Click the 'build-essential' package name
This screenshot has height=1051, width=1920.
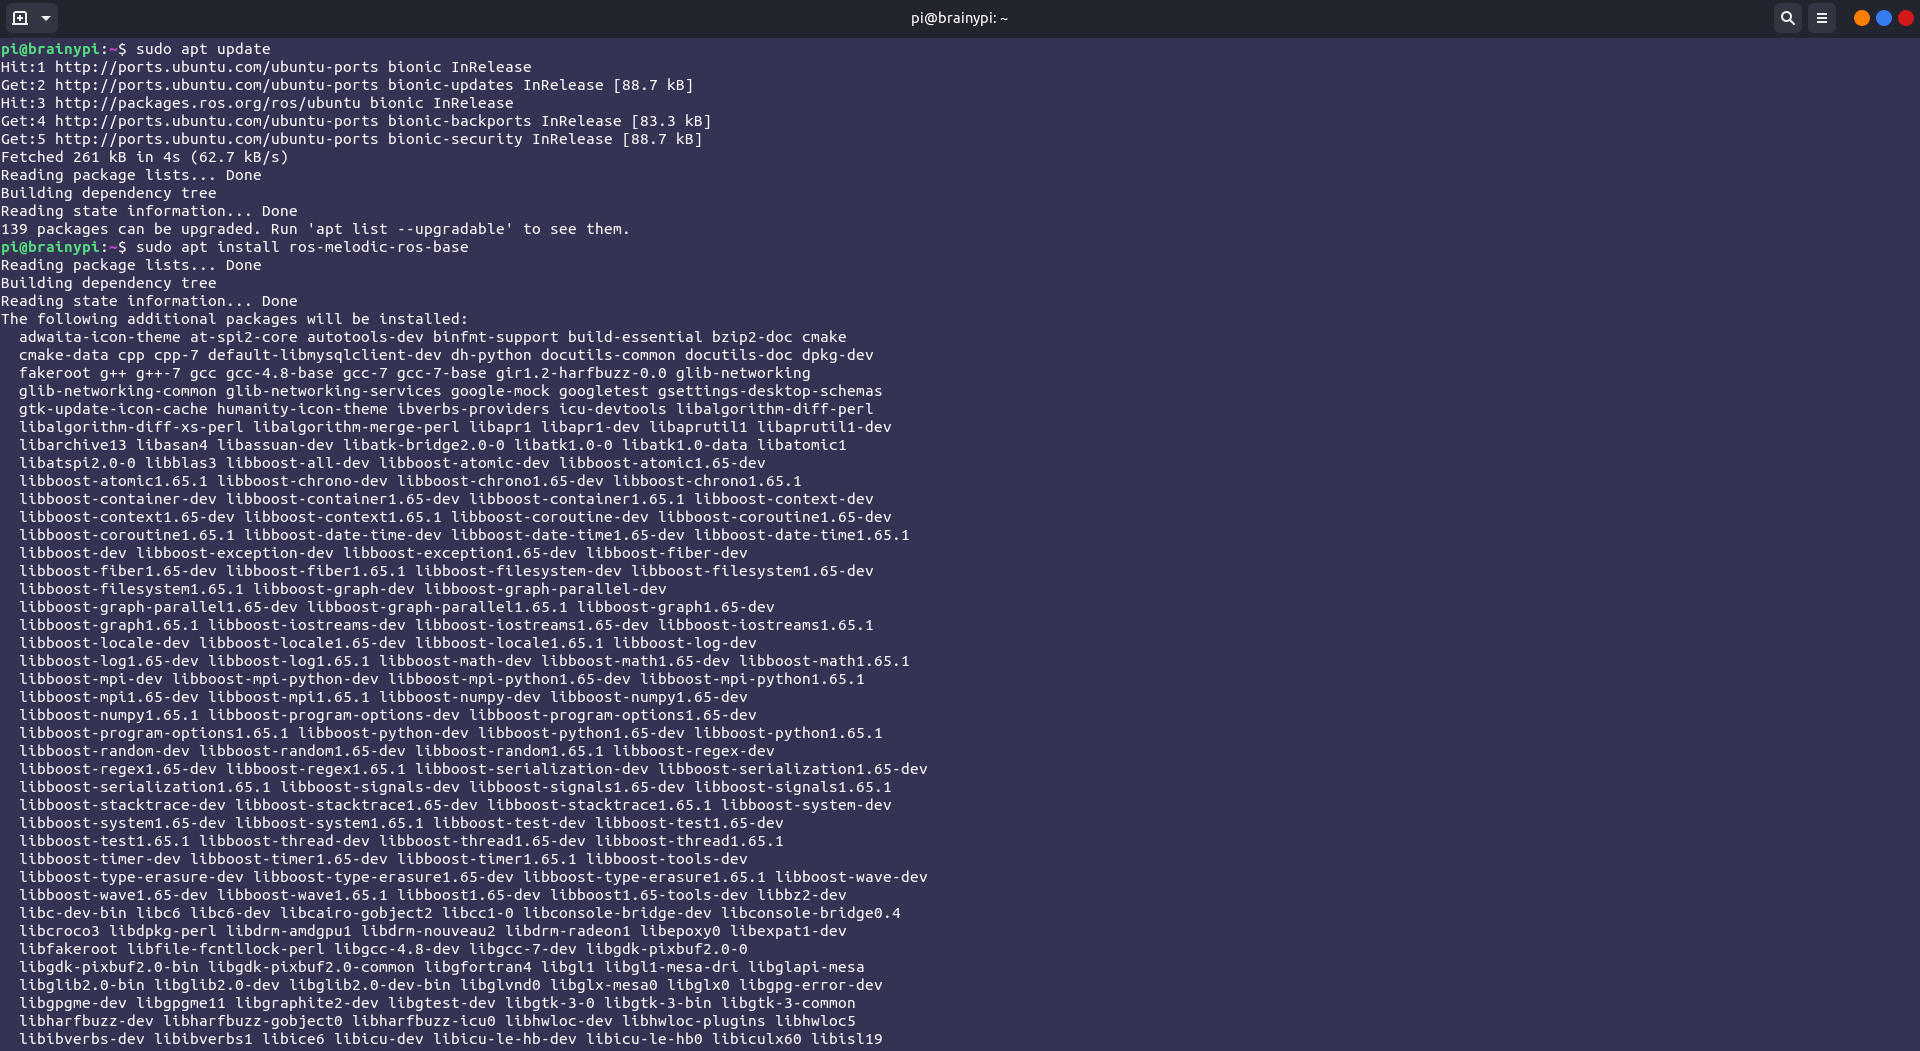point(635,337)
